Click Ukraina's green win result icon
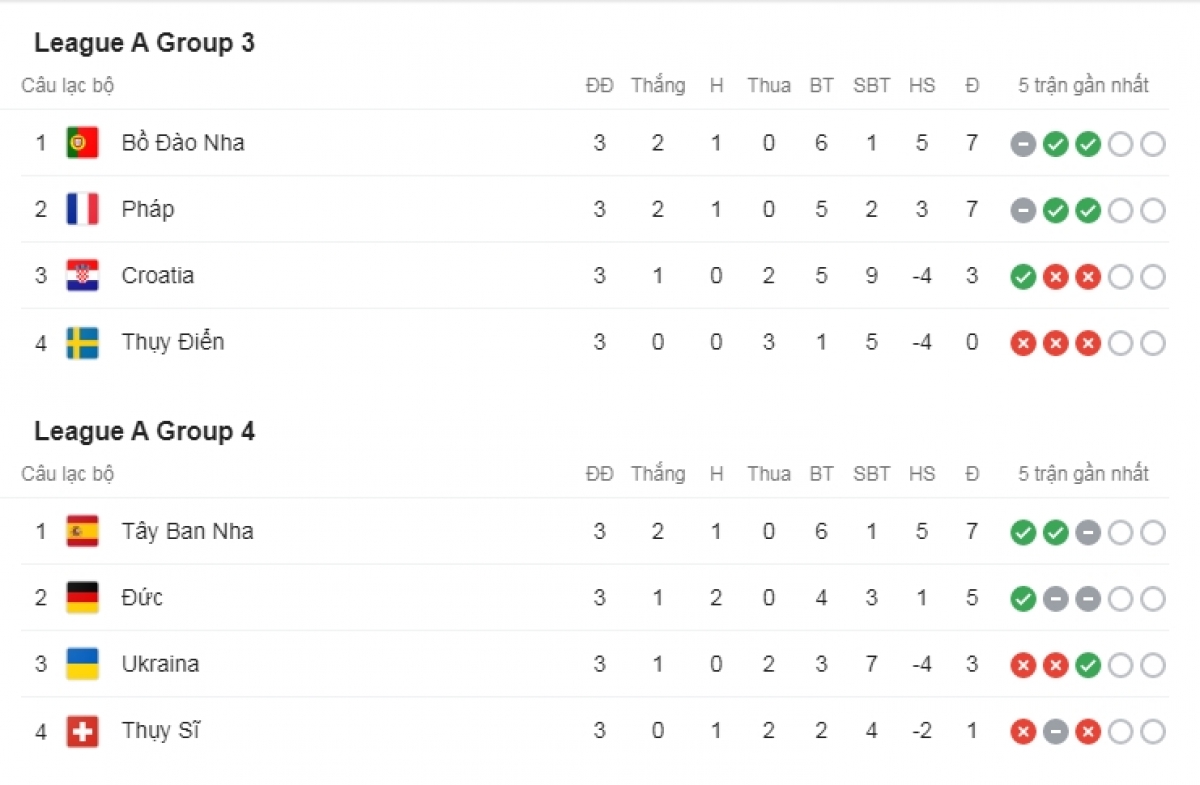The width and height of the screenshot is (1200, 785). [x=1088, y=665]
